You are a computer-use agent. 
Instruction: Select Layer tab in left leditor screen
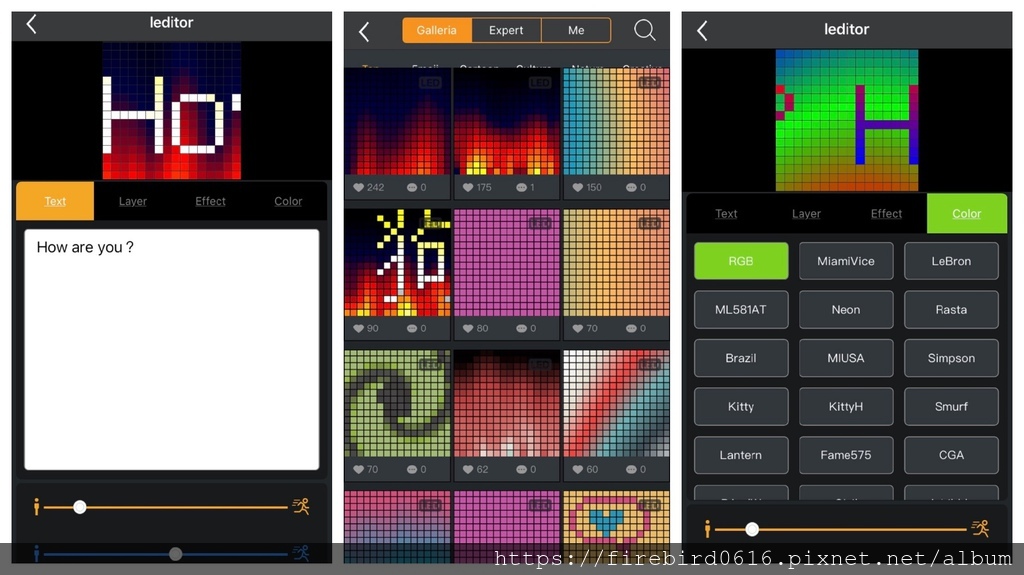(133, 201)
